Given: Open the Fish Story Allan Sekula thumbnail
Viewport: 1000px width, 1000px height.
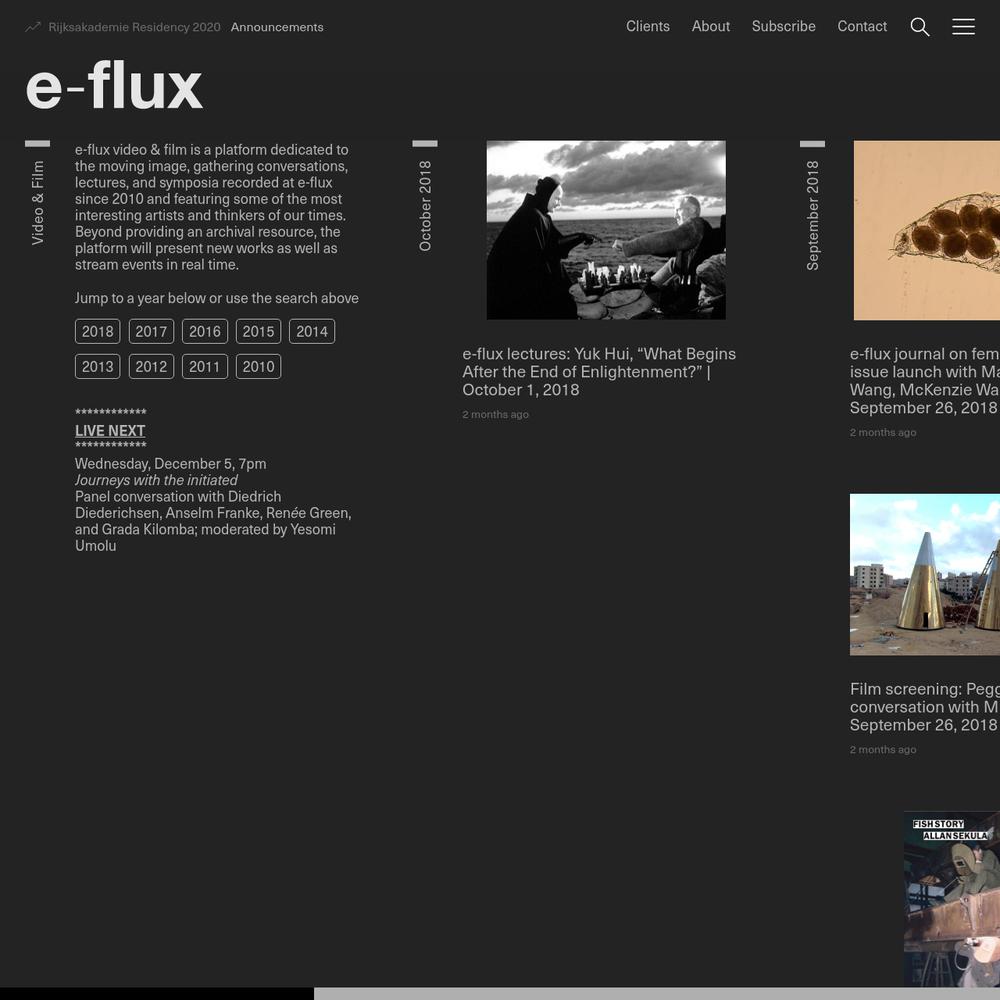Looking at the screenshot, I should (952, 899).
